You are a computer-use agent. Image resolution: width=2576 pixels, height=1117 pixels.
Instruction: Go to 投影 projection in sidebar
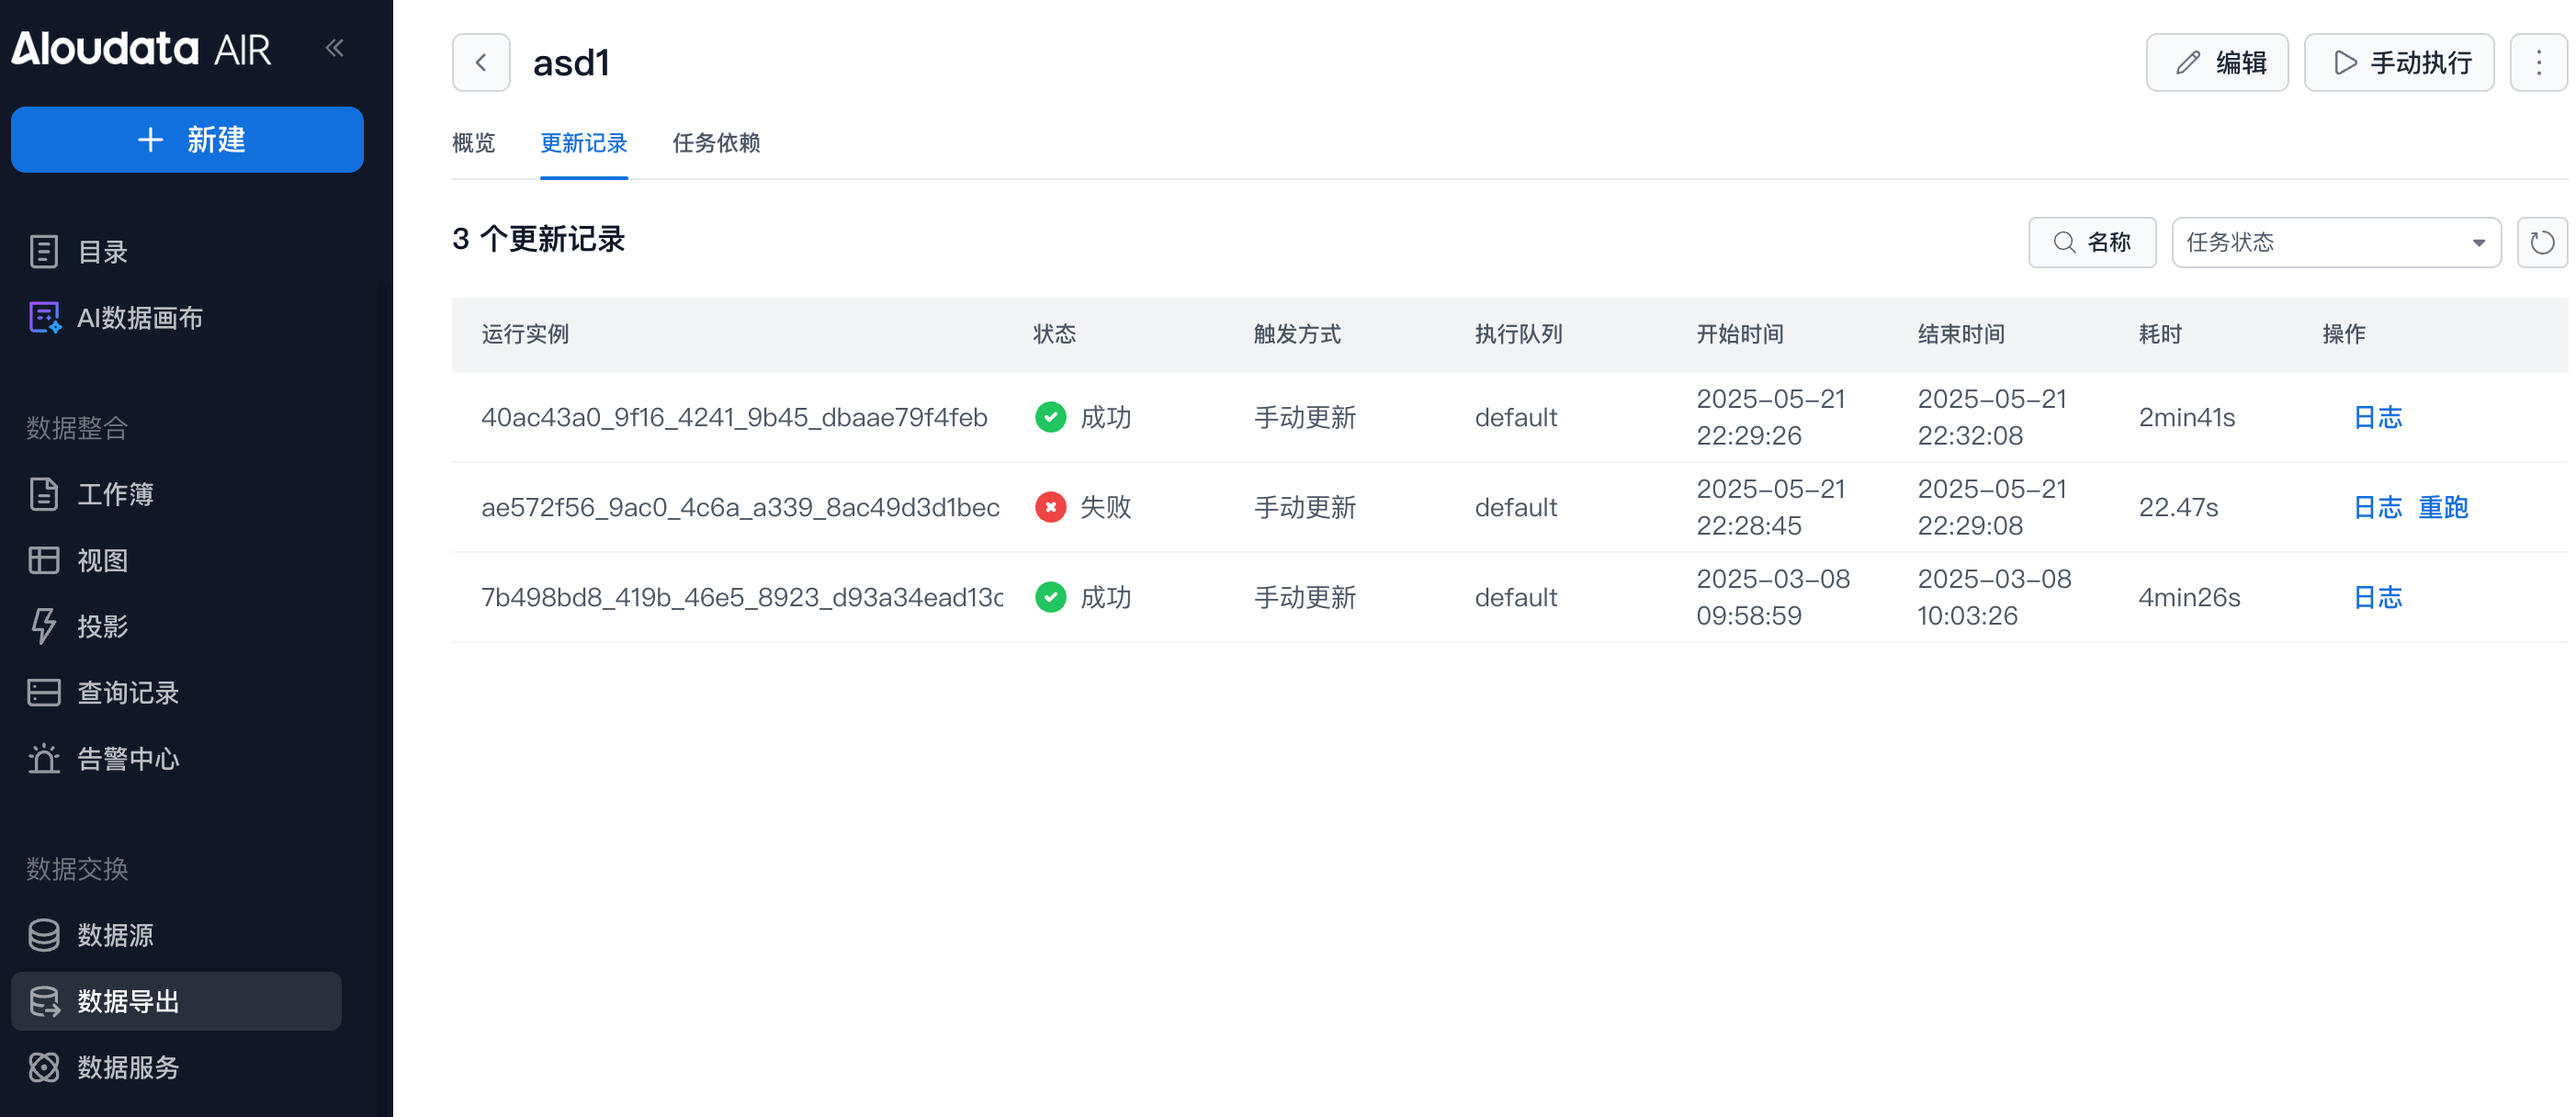pyautogui.click(x=103, y=626)
